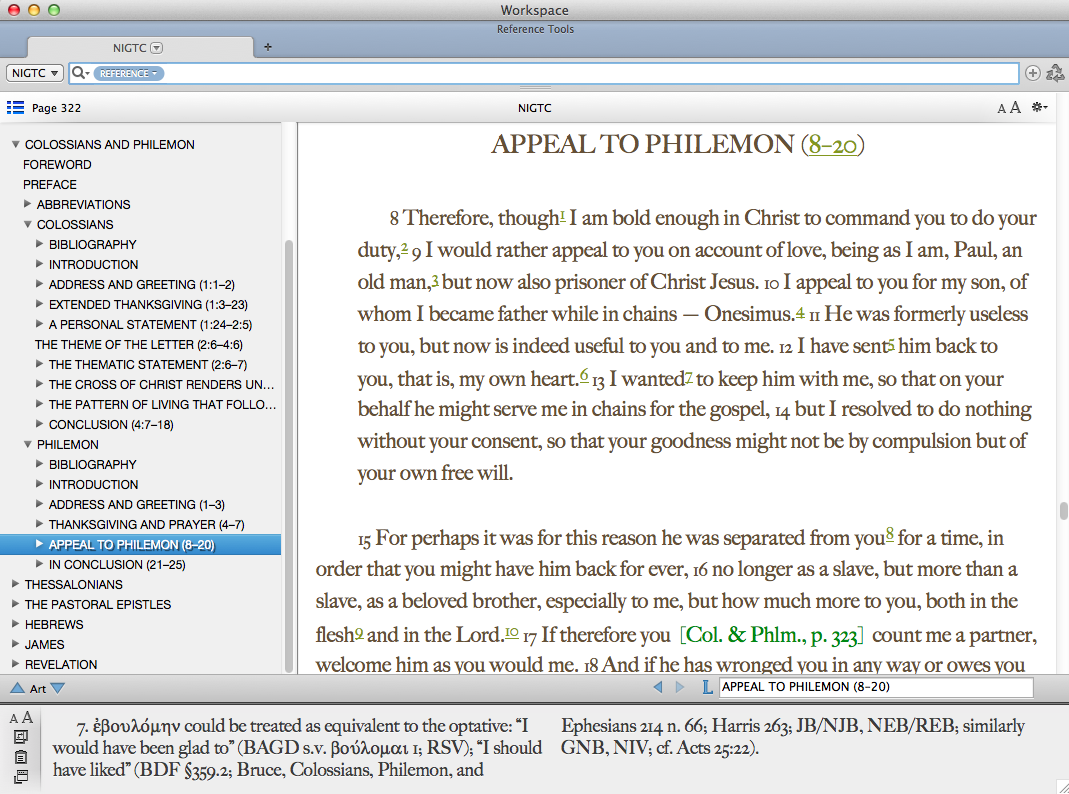This screenshot has width=1069, height=794.
Task: Click the Col. & Phlm., p. 323 page marker
Action: 772,635
